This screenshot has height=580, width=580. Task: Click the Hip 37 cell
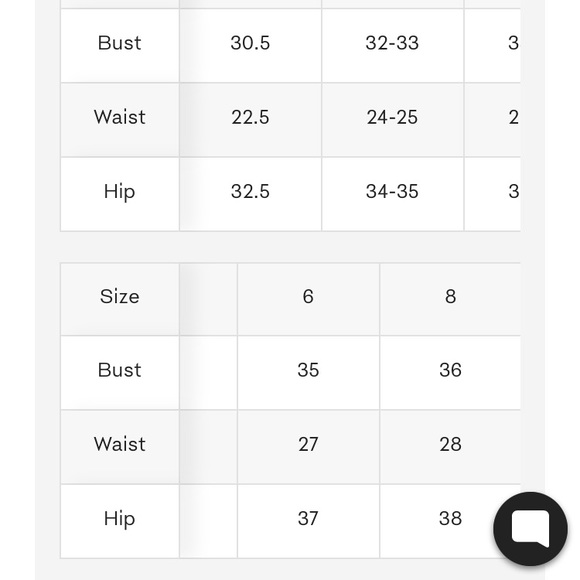[308, 521]
